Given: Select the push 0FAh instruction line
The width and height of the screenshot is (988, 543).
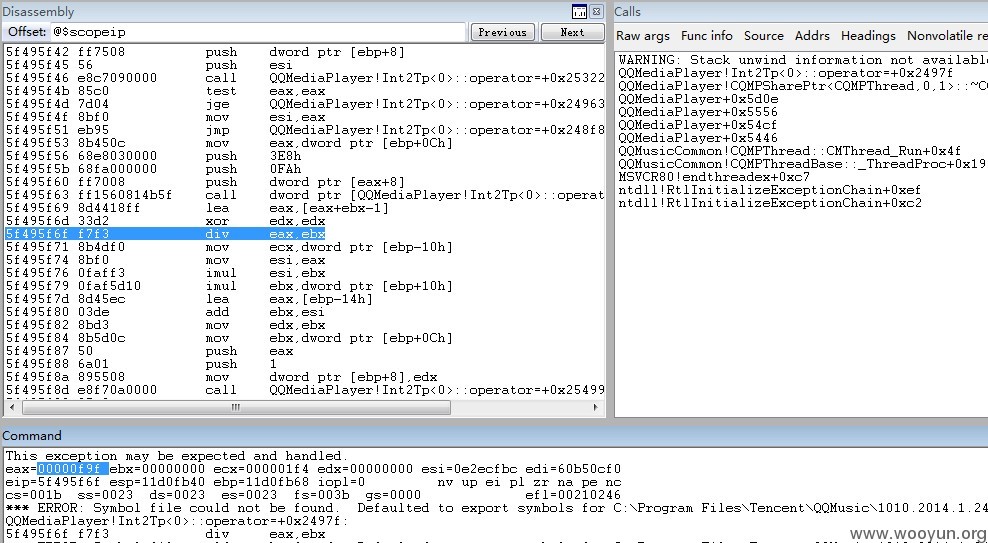Looking at the screenshot, I should pos(153,169).
